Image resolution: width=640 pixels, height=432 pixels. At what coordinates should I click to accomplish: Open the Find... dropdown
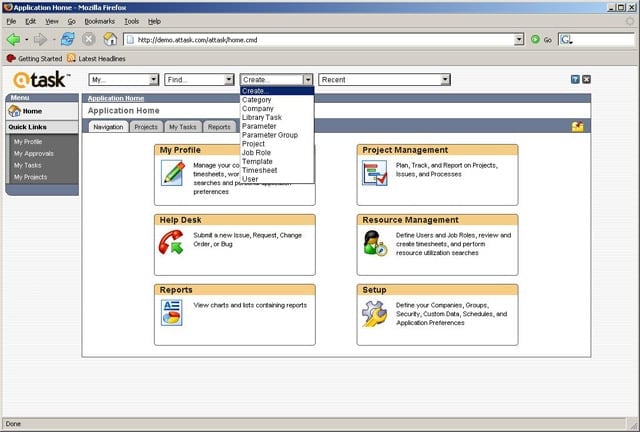point(199,80)
